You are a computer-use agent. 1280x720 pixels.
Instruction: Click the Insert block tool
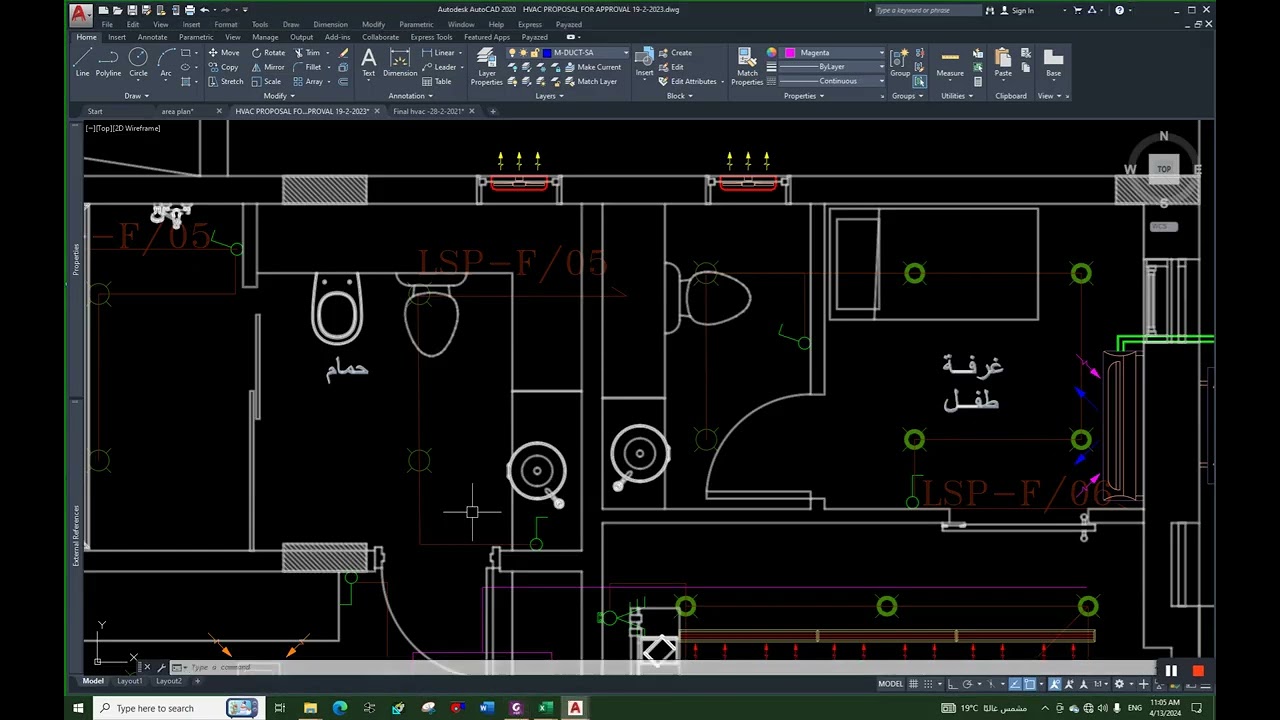click(x=644, y=62)
